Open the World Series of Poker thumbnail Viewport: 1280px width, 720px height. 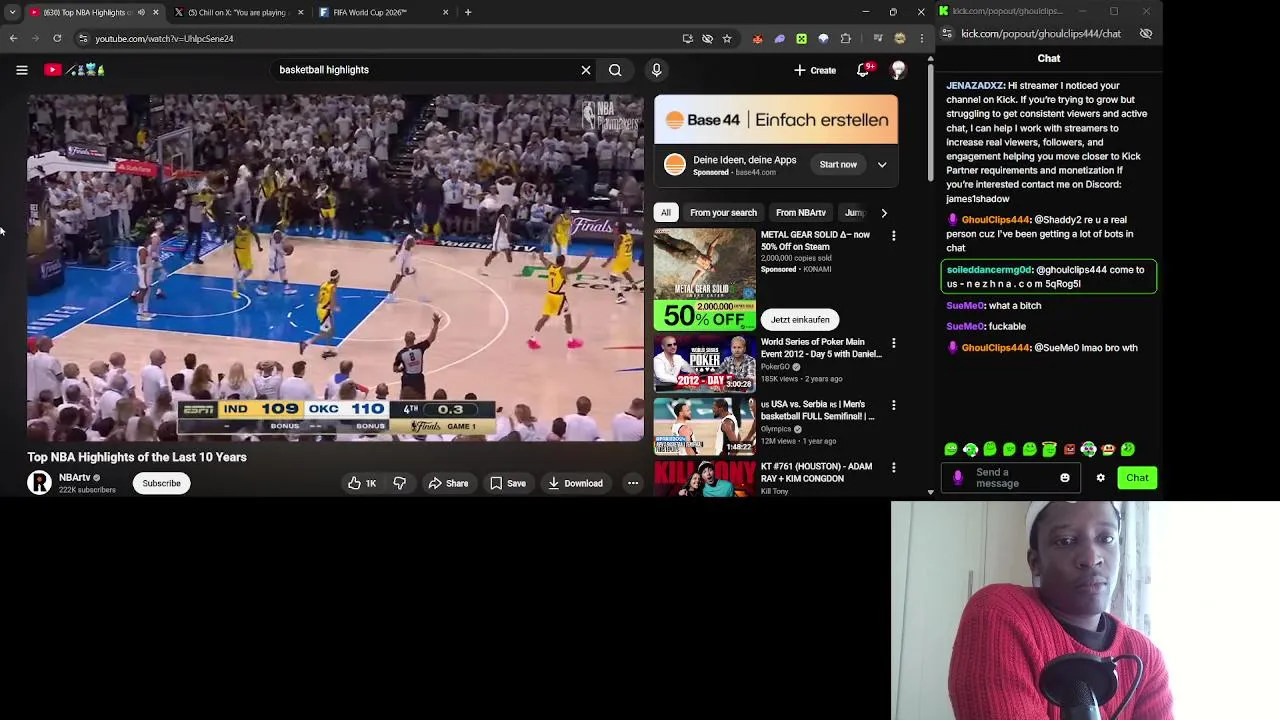pyautogui.click(x=705, y=365)
